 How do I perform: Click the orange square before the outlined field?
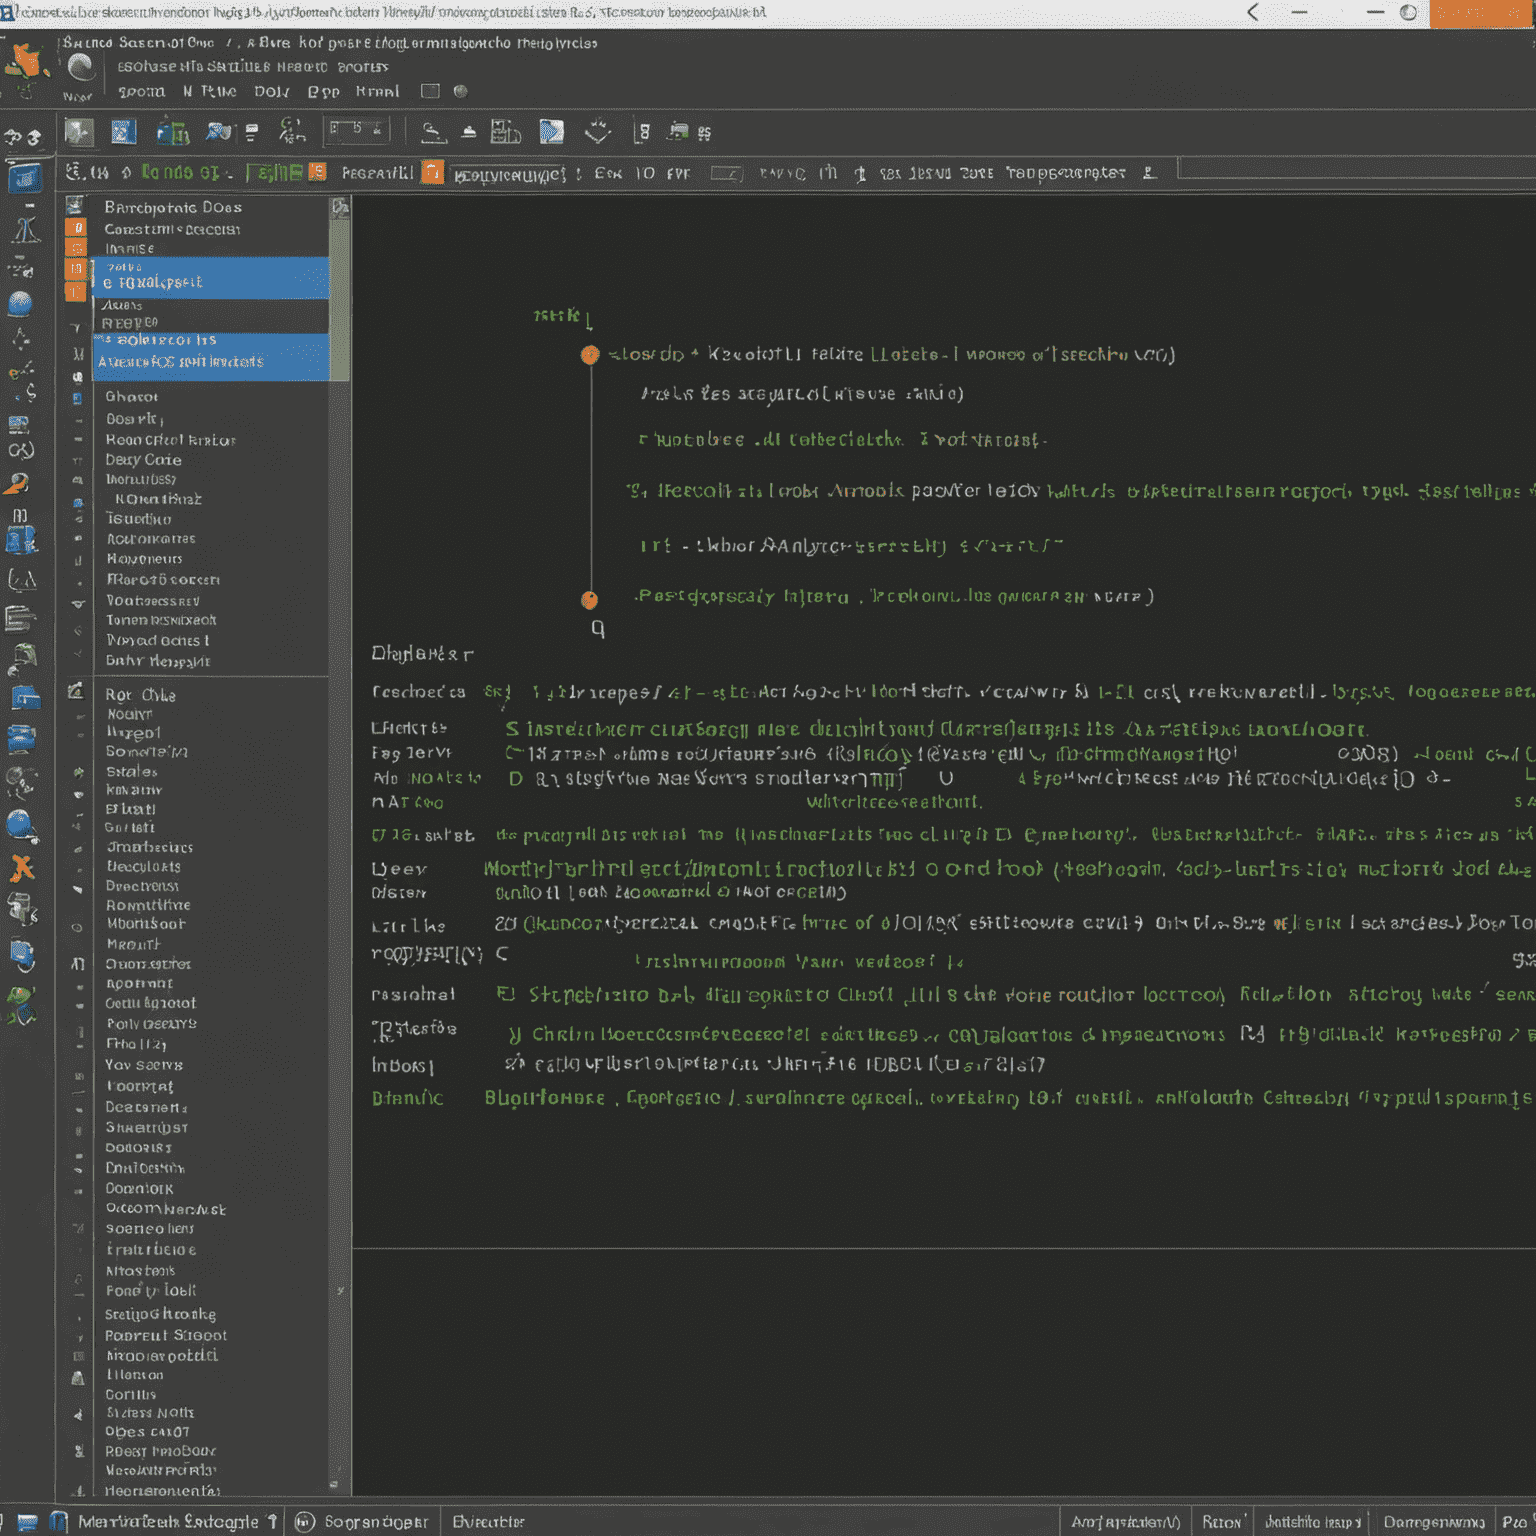[x=432, y=172]
